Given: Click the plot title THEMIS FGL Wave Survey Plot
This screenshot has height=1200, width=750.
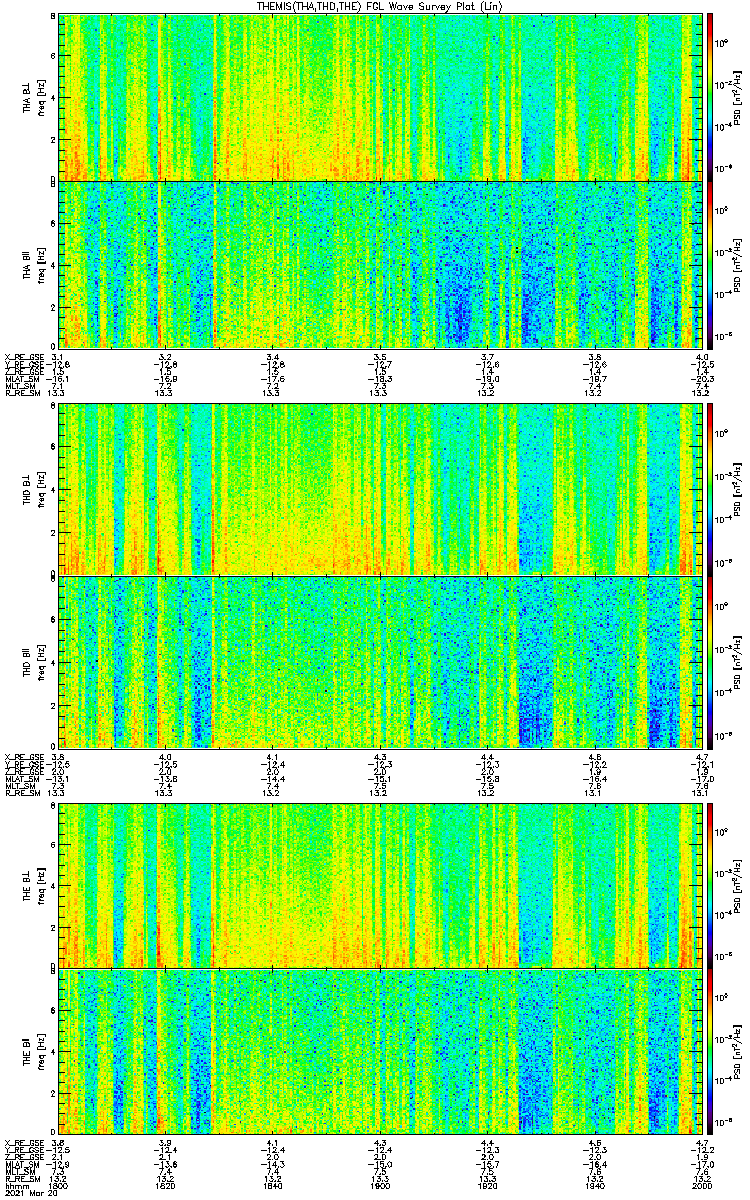Looking at the screenshot, I should [x=381, y=6].
